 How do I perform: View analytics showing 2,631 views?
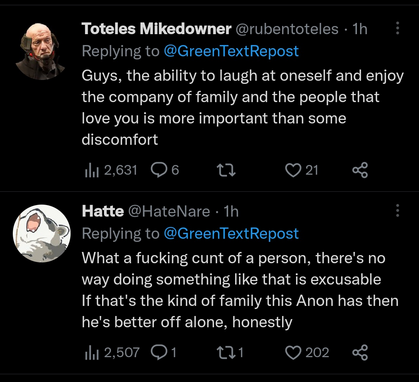coord(111,170)
